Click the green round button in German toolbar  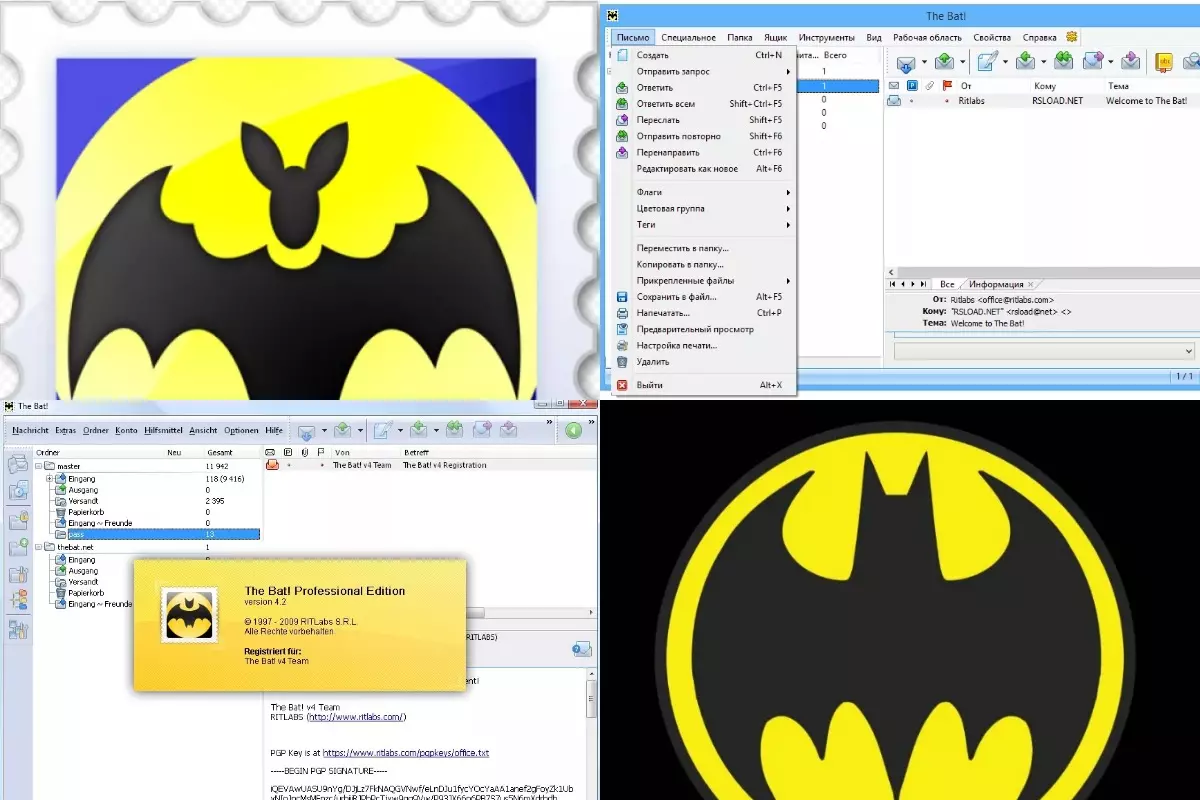pos(573,430)
